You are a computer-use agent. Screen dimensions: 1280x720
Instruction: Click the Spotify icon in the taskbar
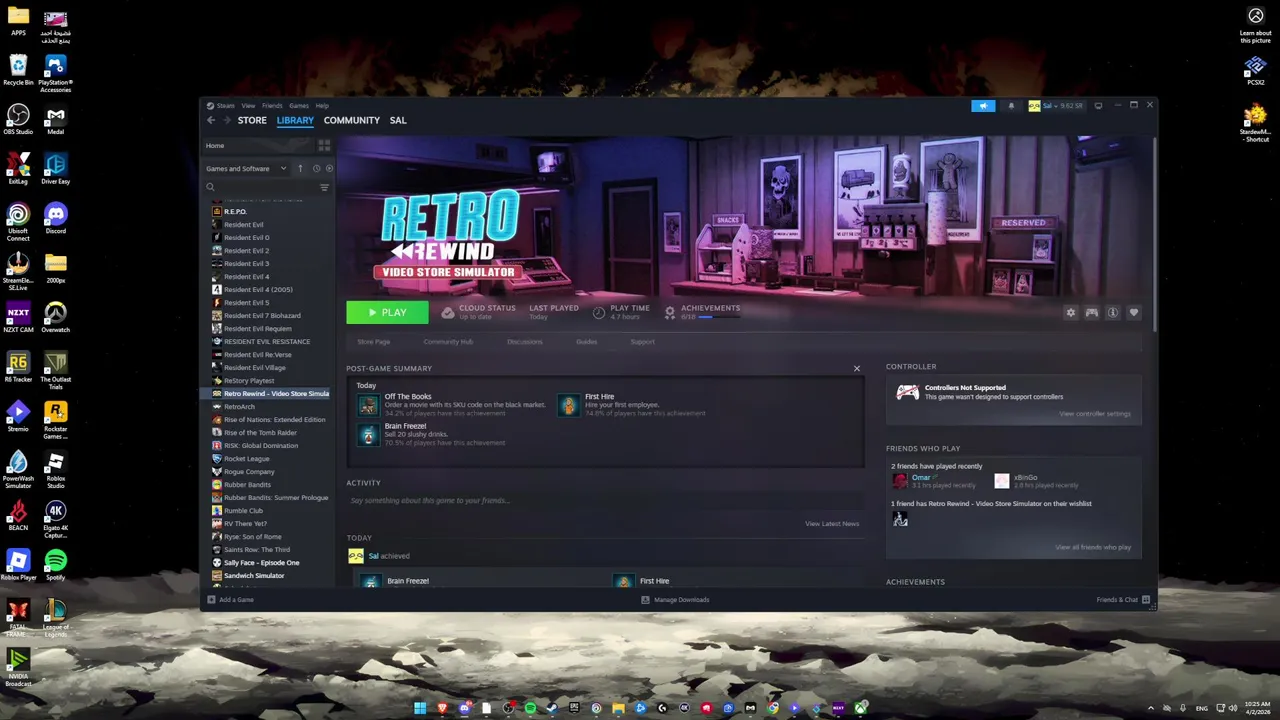[x=530, y=708]
